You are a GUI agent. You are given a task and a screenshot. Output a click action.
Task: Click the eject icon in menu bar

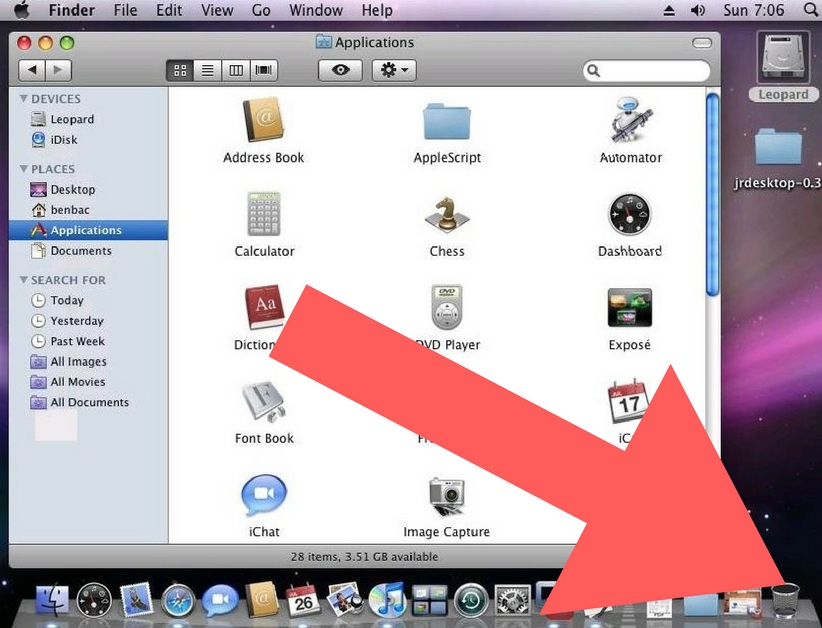click(669, 10)
